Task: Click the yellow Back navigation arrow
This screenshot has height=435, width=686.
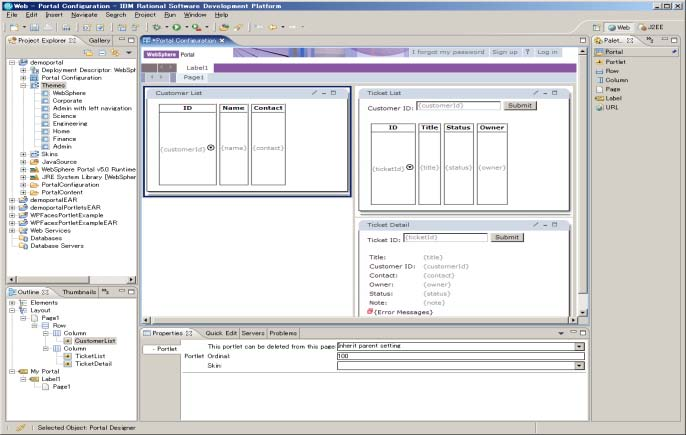Action: 273,28
